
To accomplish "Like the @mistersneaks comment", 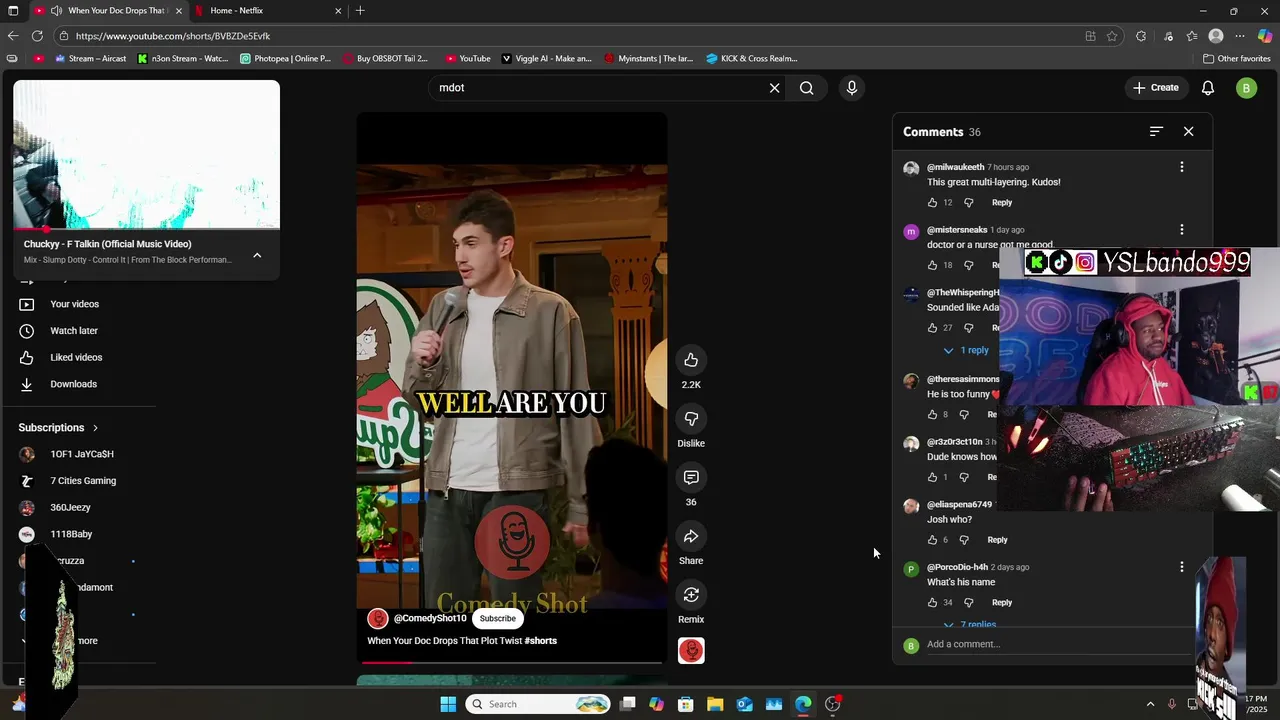I will [x=932, y=265].
